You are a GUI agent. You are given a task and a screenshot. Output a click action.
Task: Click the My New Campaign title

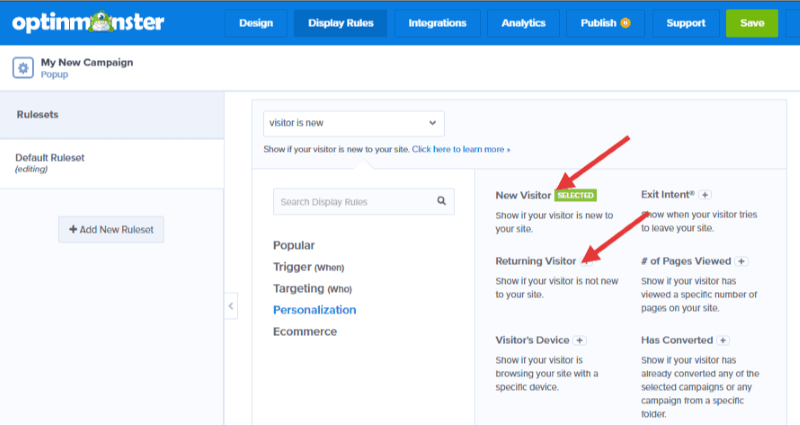tap(87, 62)
